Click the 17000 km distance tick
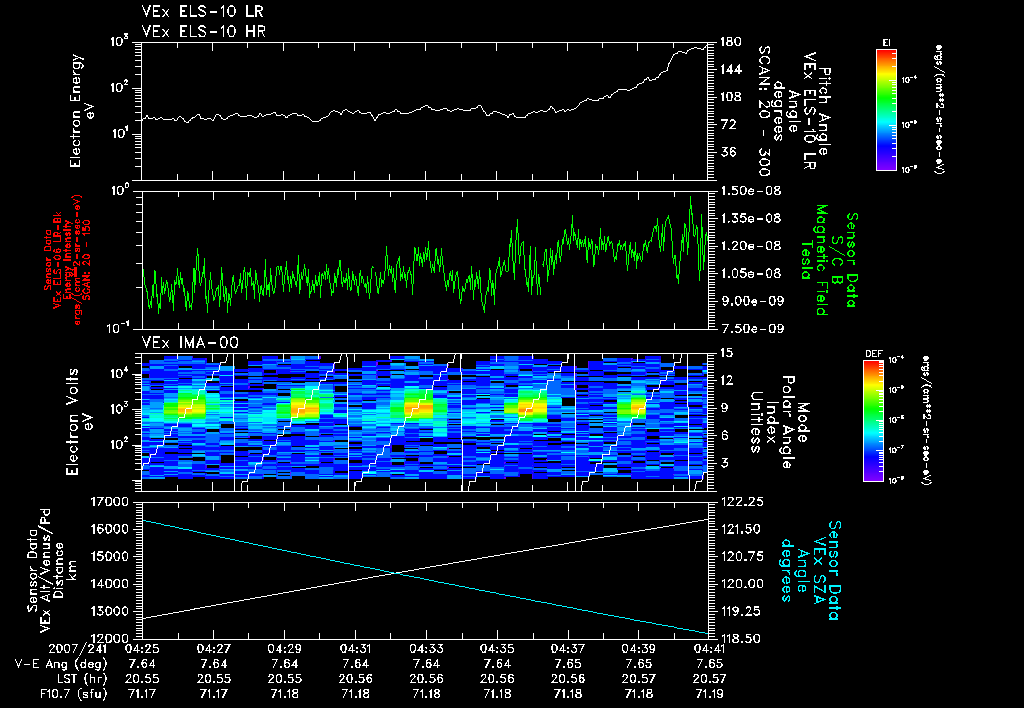 108,502
